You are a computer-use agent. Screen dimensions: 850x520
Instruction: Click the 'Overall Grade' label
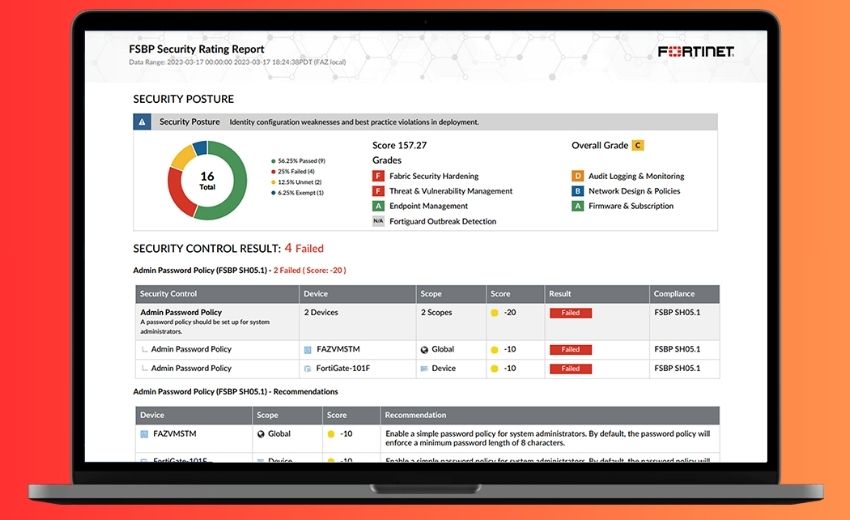(600, 145)
